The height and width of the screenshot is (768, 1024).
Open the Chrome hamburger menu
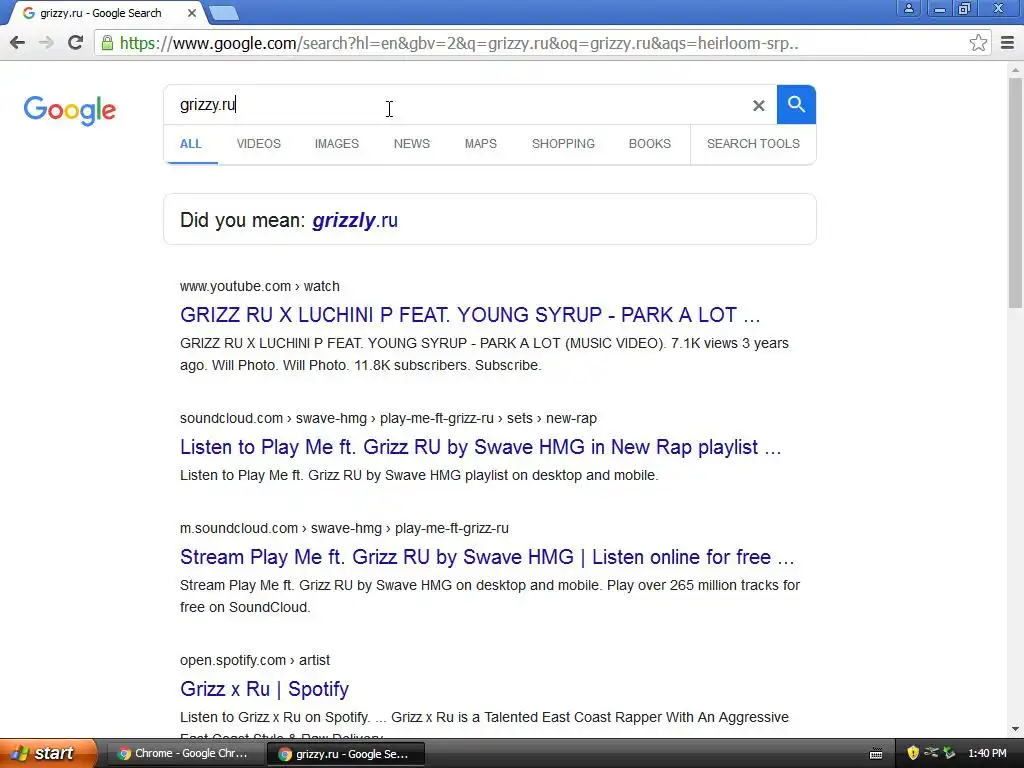click(x=1007, y=43)
